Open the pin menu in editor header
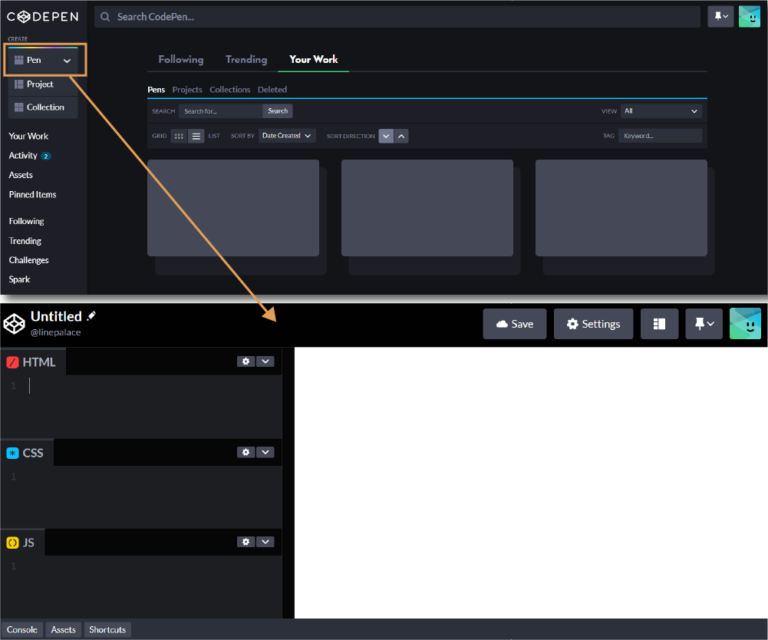 coord(704,324)
